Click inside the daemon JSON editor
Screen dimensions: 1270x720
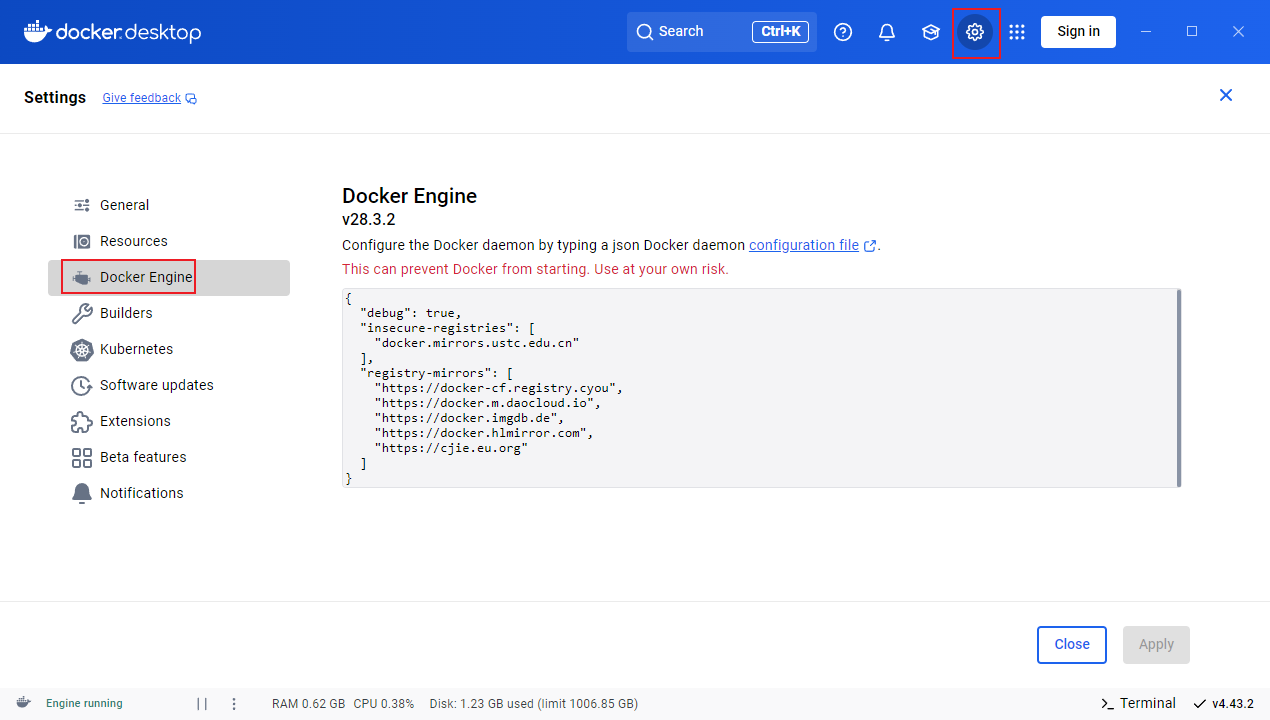(x=760, y=388)
